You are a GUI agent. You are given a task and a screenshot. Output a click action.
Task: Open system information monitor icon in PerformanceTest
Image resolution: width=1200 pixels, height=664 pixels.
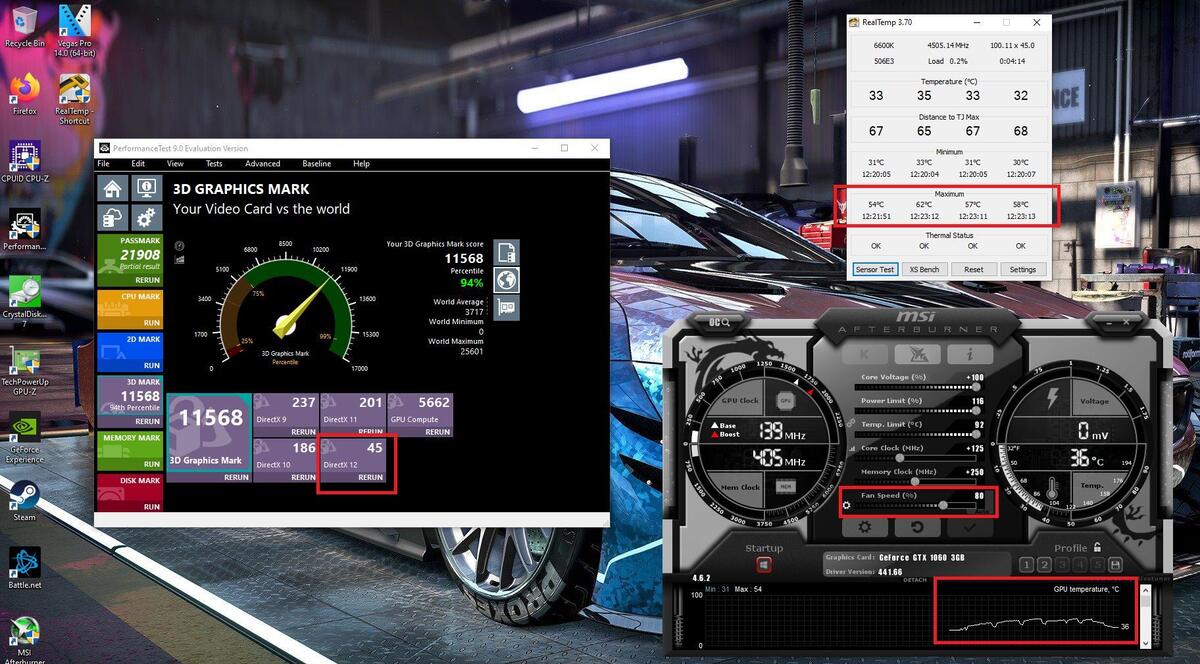tap(146, 188)
